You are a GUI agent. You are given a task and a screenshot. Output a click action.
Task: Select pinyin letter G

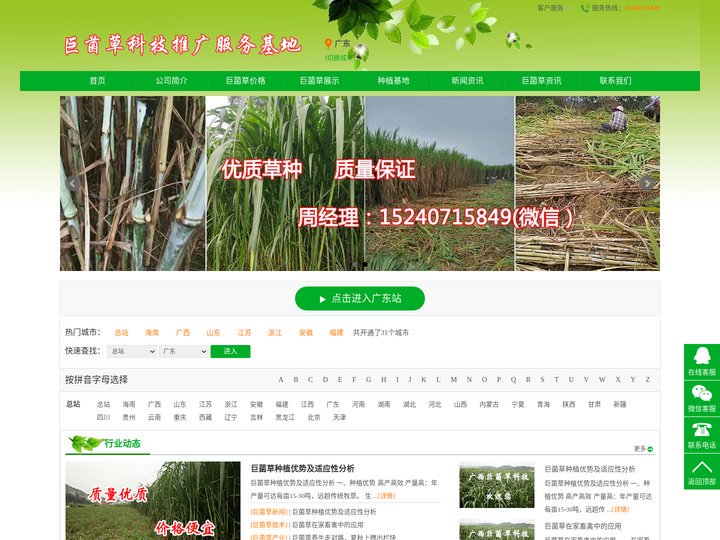pos(369,380)
